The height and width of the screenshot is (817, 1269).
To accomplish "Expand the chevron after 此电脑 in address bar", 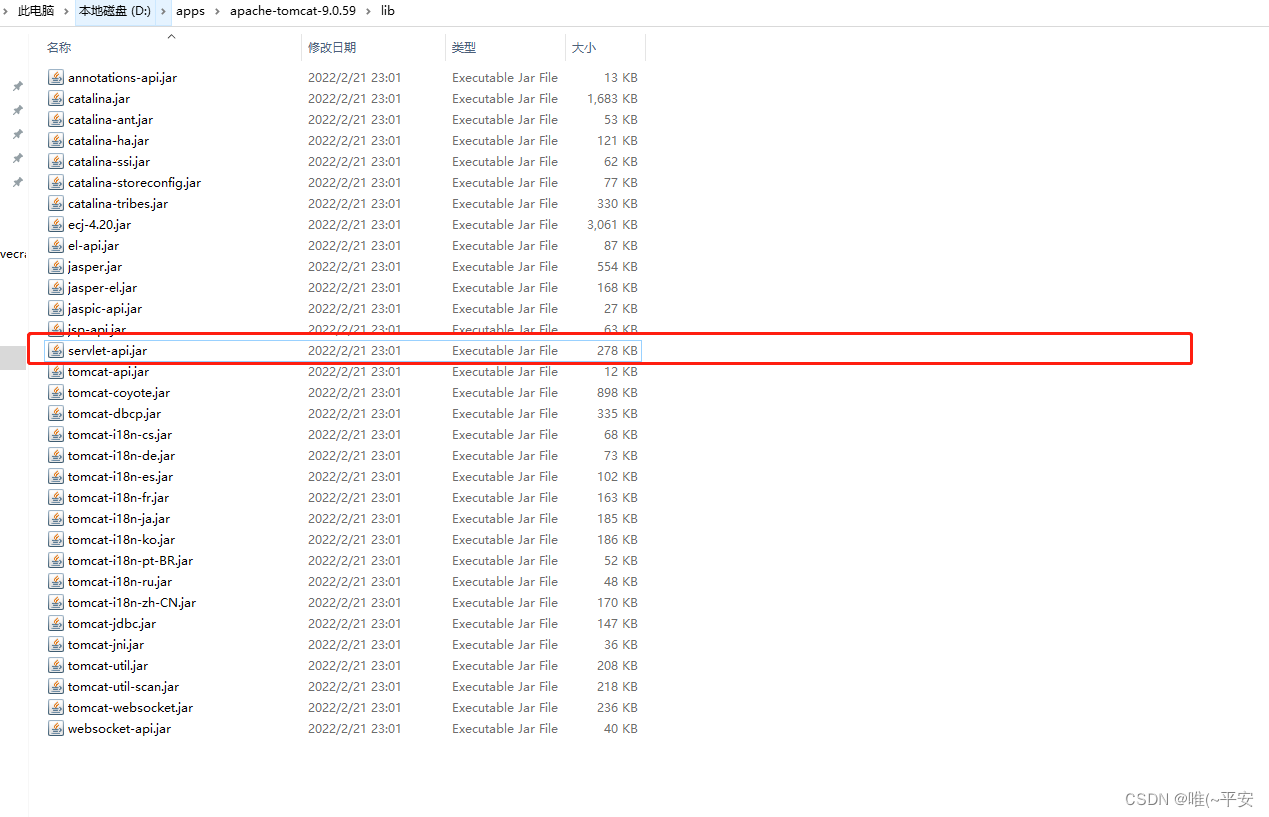I will pos(66,11).
